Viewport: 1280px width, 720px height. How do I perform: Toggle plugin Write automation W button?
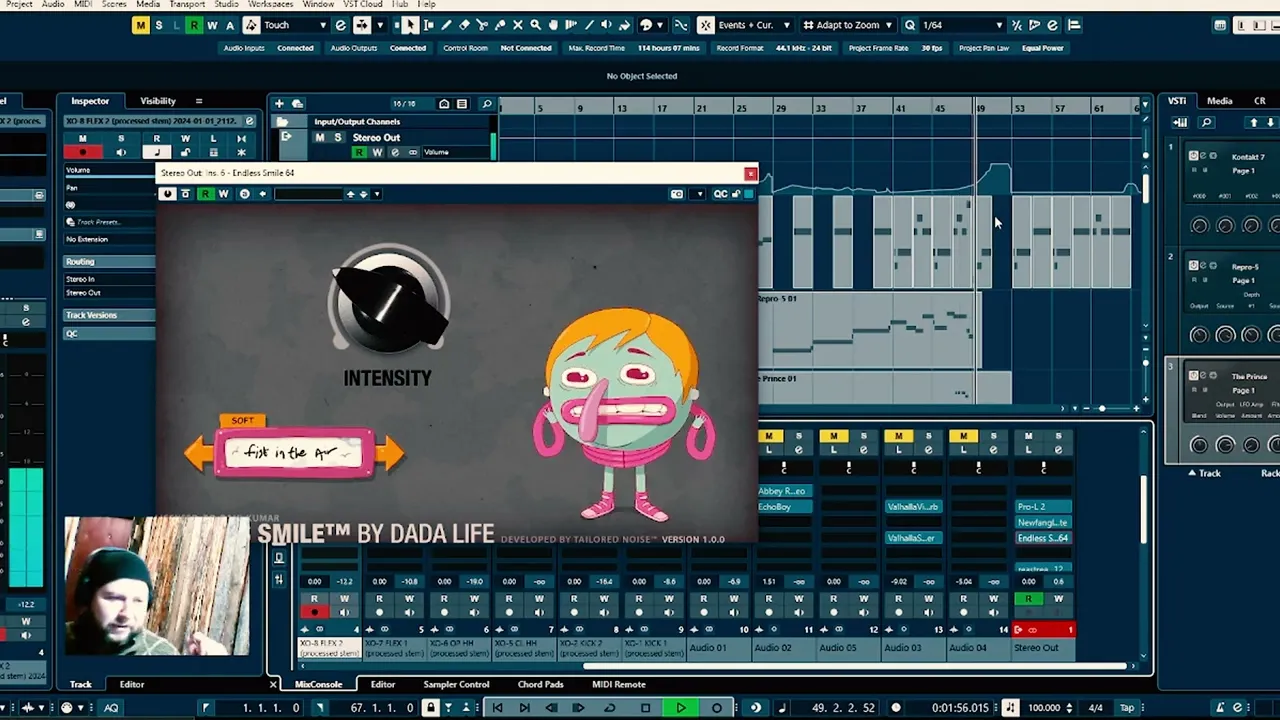223,194
